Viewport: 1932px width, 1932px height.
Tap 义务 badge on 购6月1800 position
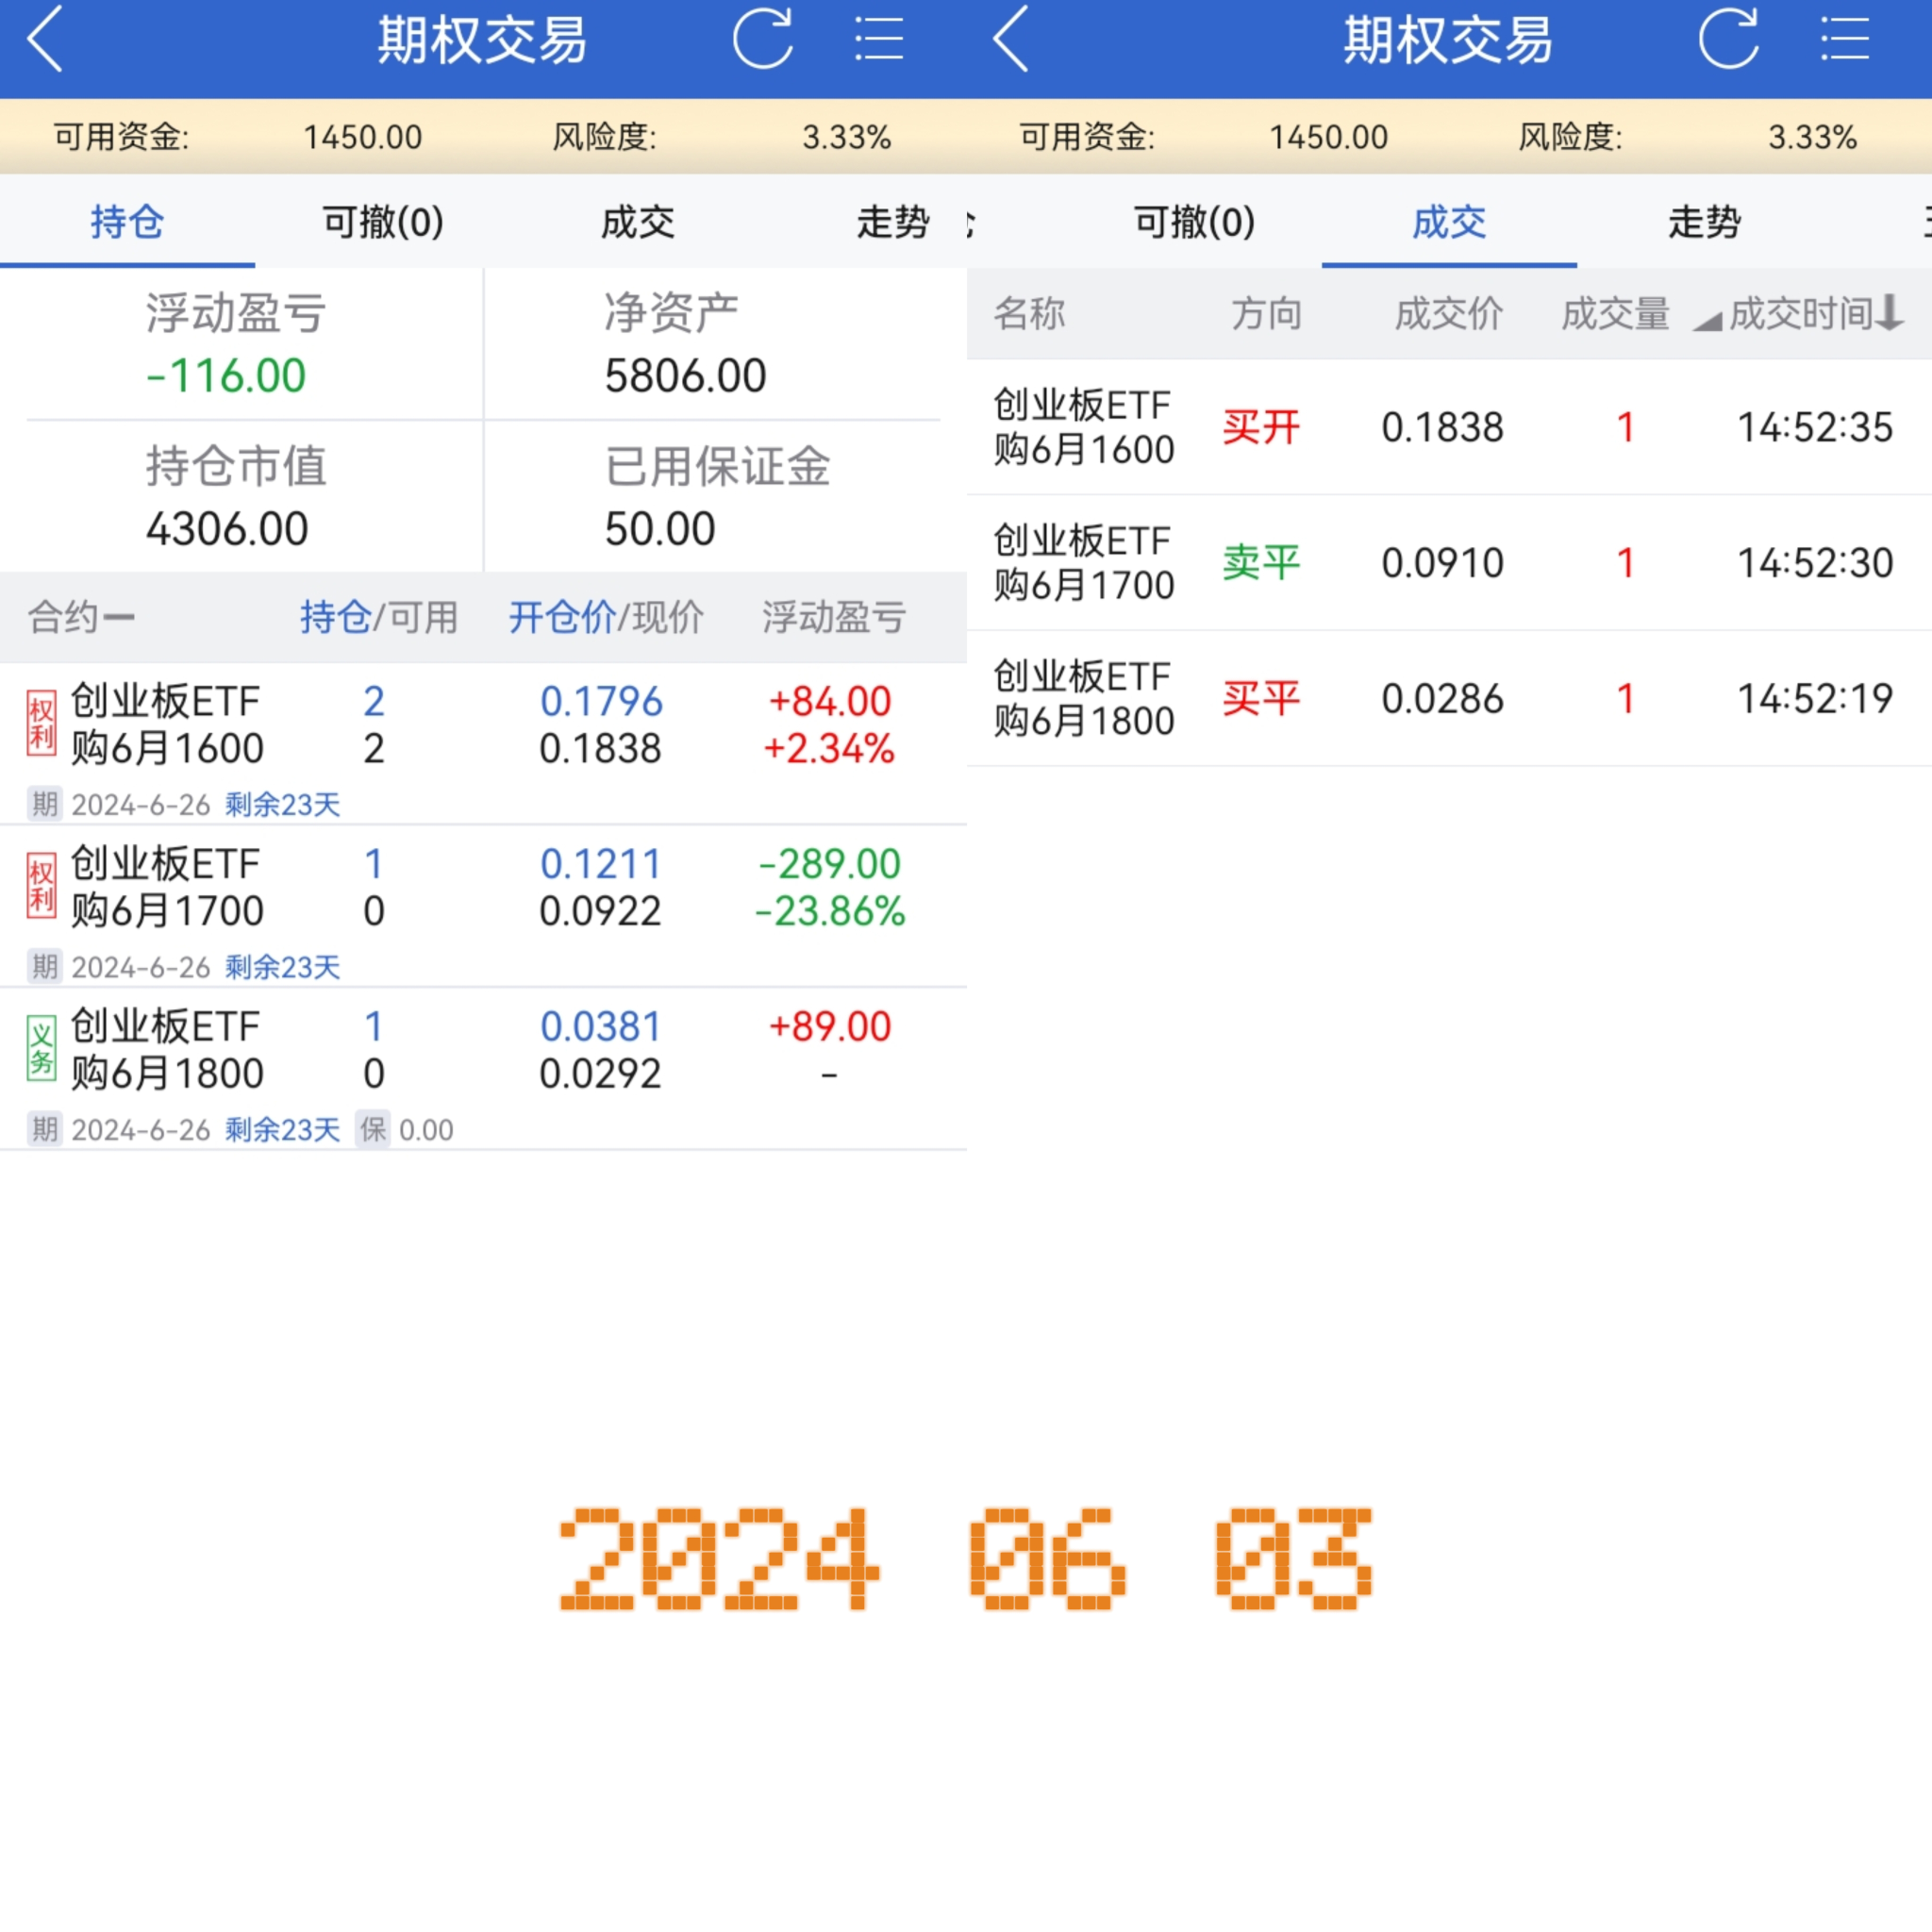coord(41,1049)
